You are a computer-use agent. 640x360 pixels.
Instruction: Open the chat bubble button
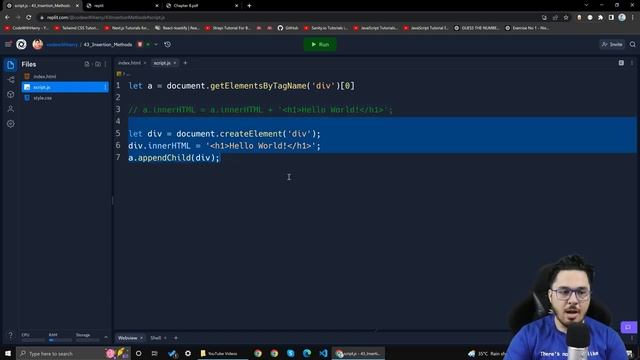tap(629, 327)
